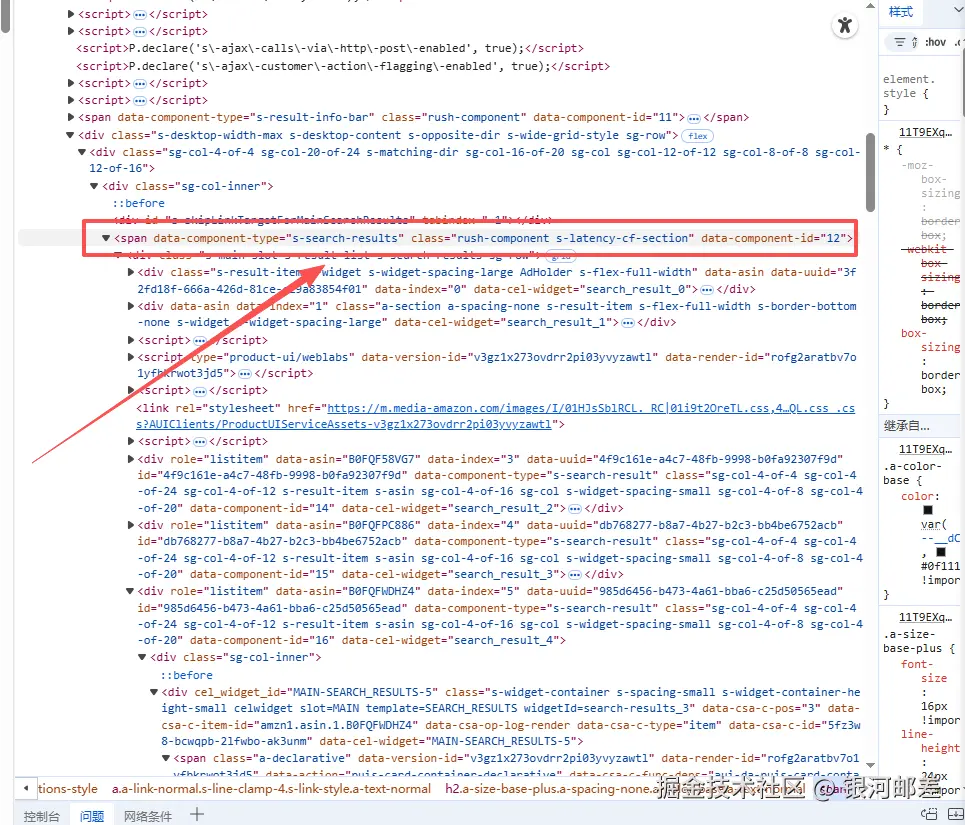Click the first black color swatch under color: var(
Image resolution: width=965 pixels, height=825 pixels.
(927, 510)
